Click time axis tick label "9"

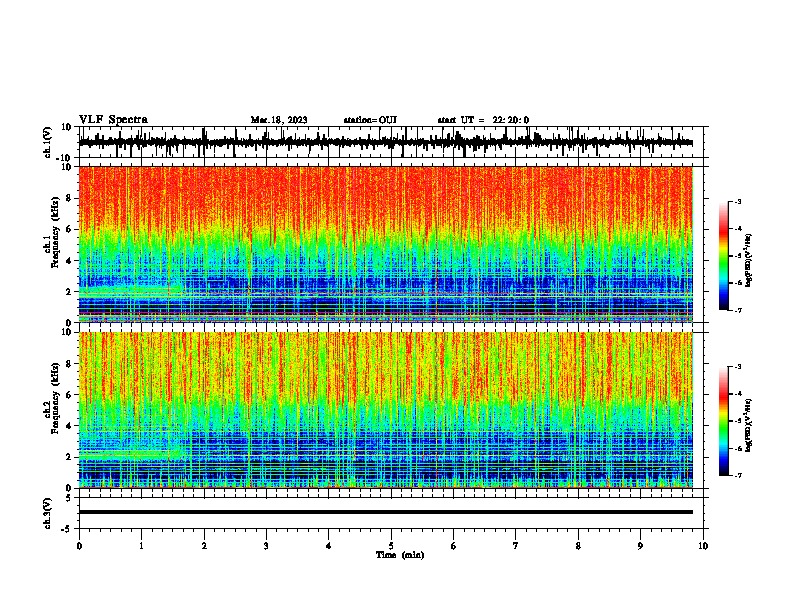640,546
